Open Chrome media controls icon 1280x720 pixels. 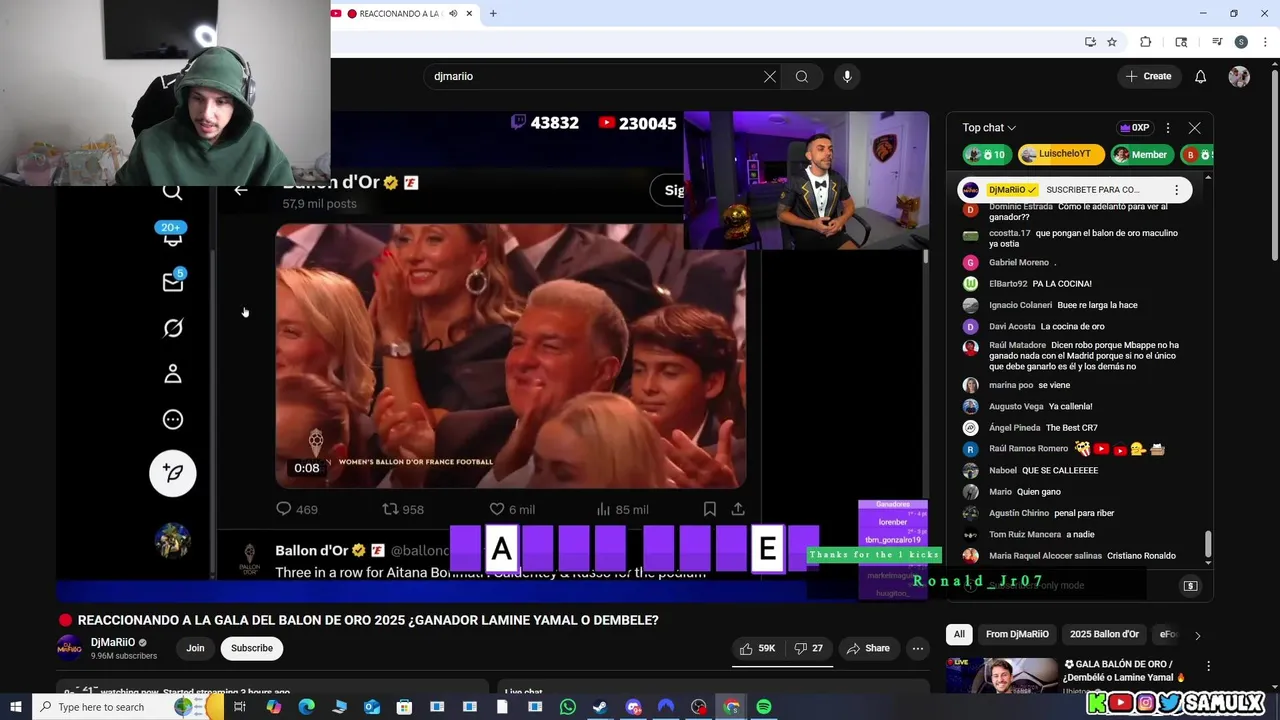pyautogui.click(x=1217, y=42)
